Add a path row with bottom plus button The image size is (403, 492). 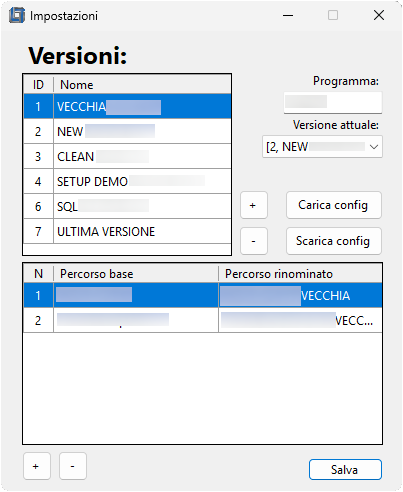37,466
